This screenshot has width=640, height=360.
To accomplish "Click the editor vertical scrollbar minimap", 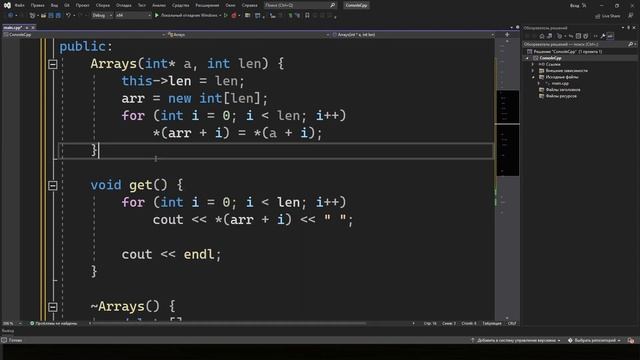I will tap(507, 180).
